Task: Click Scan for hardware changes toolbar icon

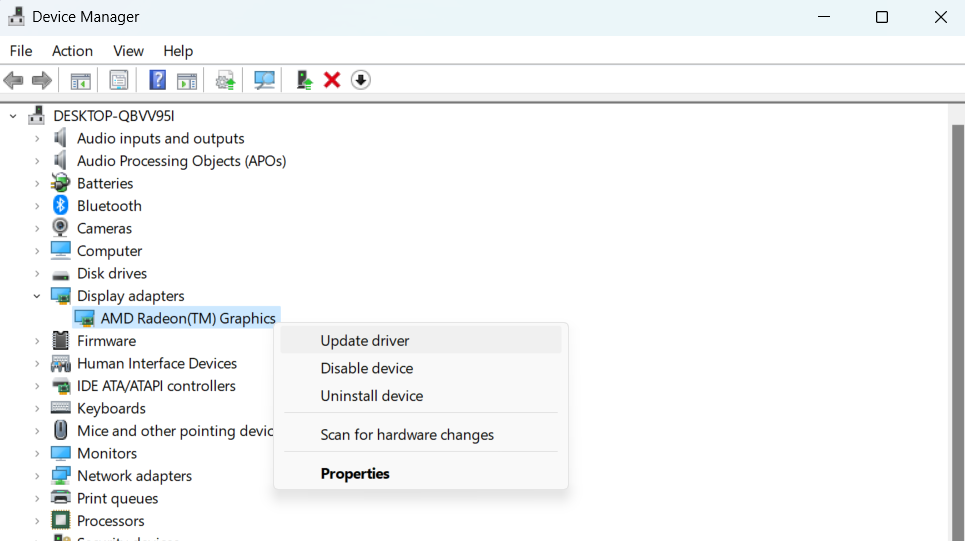Action: (265, 80)
